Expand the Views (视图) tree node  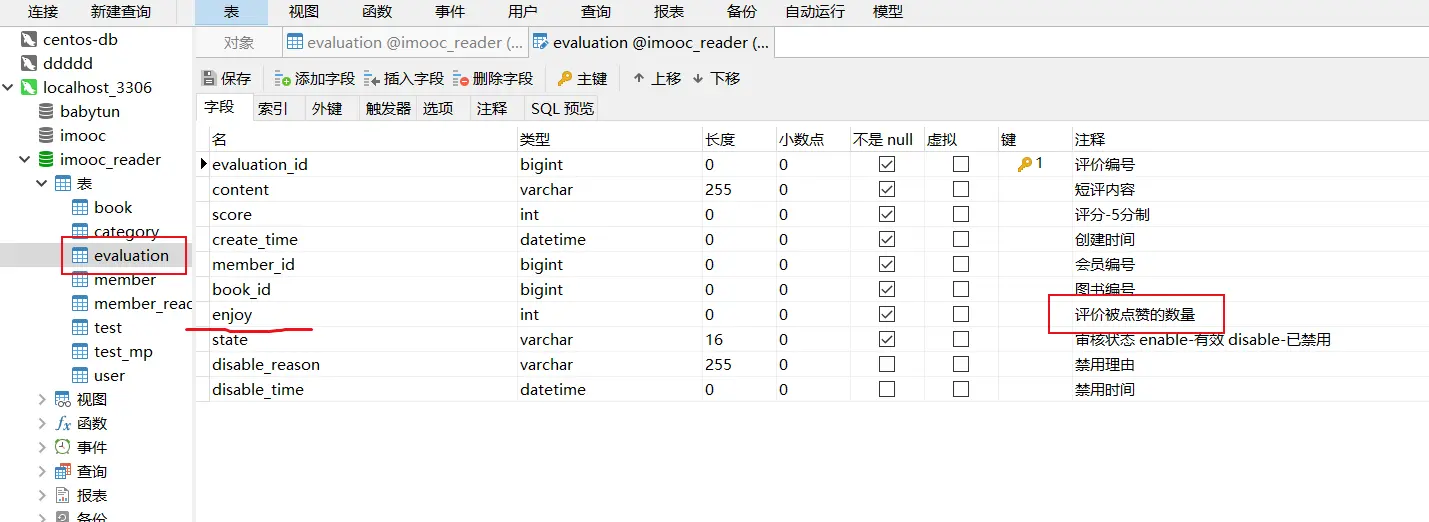point(42,399)
